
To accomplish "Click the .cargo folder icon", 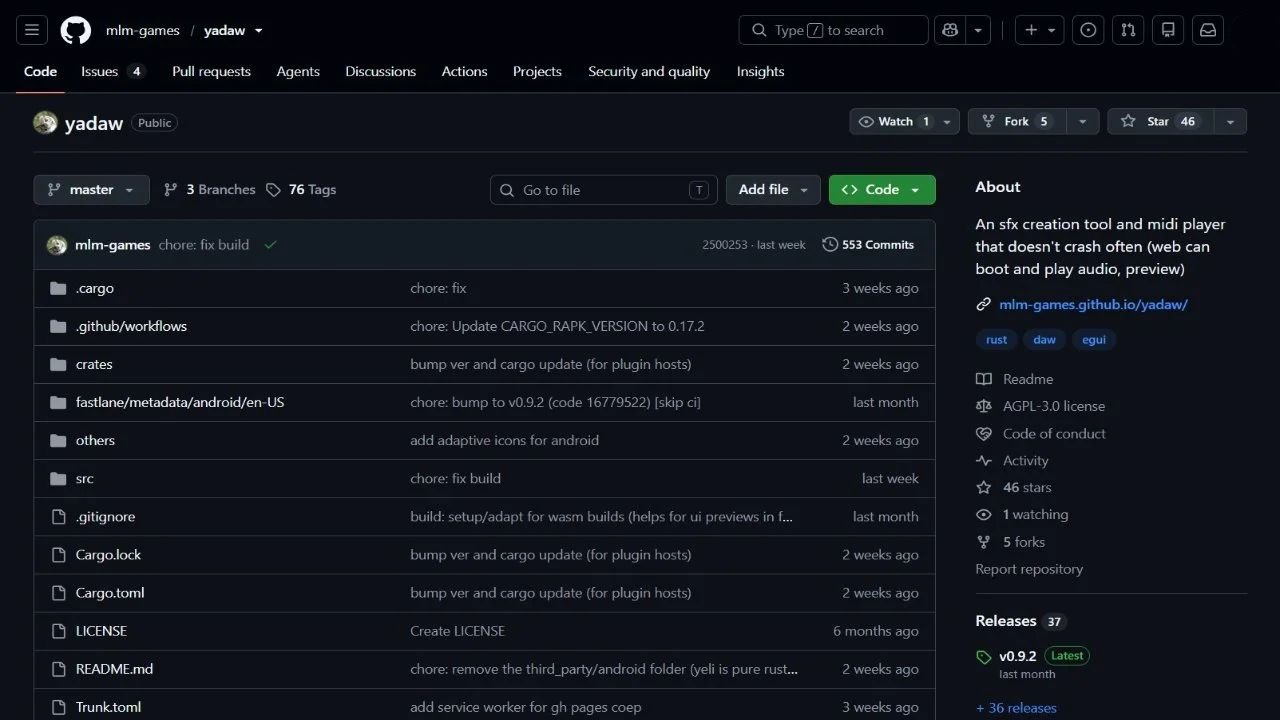I will [58, 288].
